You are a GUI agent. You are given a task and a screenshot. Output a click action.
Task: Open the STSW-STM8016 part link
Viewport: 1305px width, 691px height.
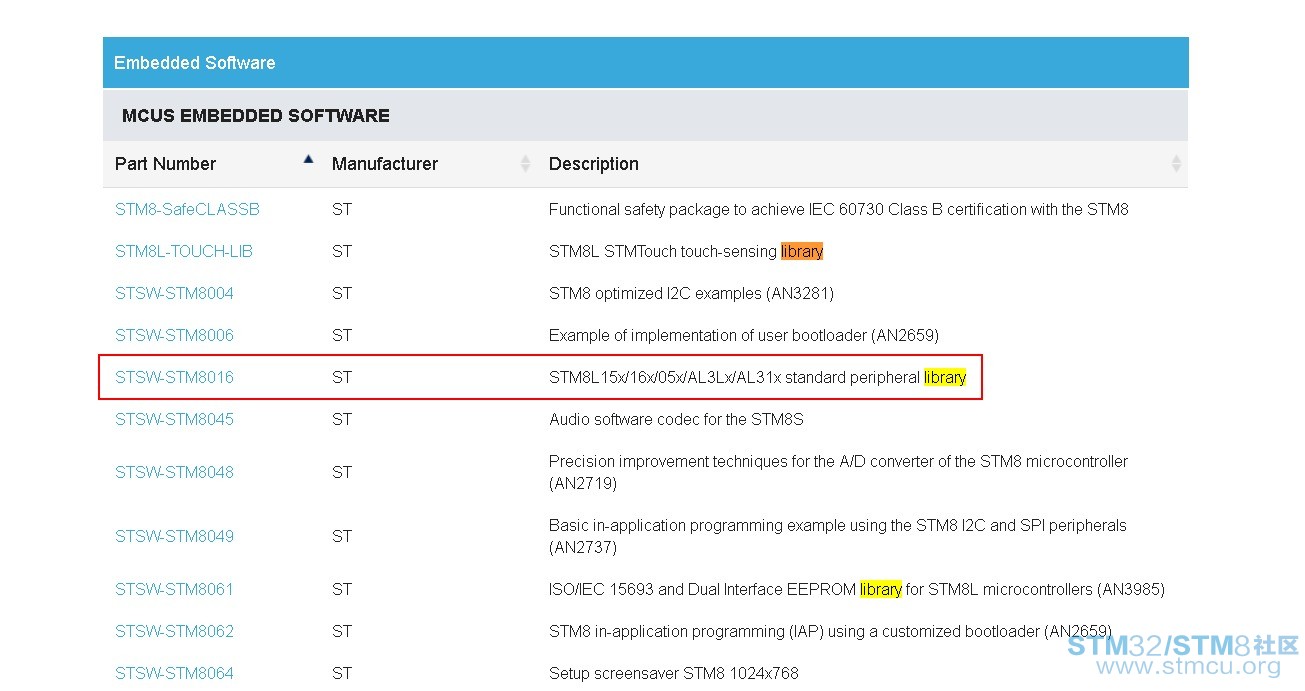[174, 377]
